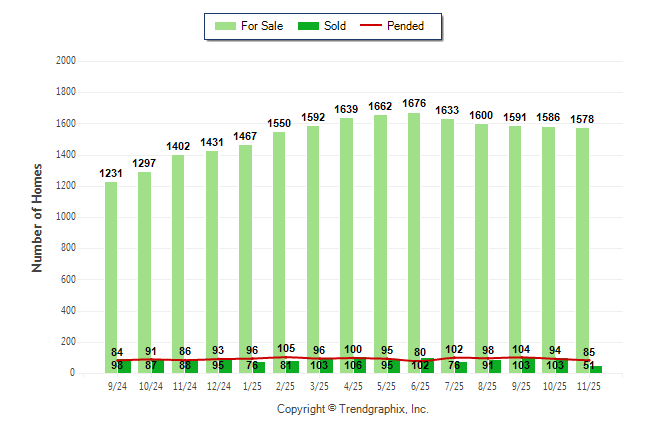The height and width of the screenshot is (434, 646).
Task: Click the 1578 label above 11/25 bar
Action: [x=582, y=119]
